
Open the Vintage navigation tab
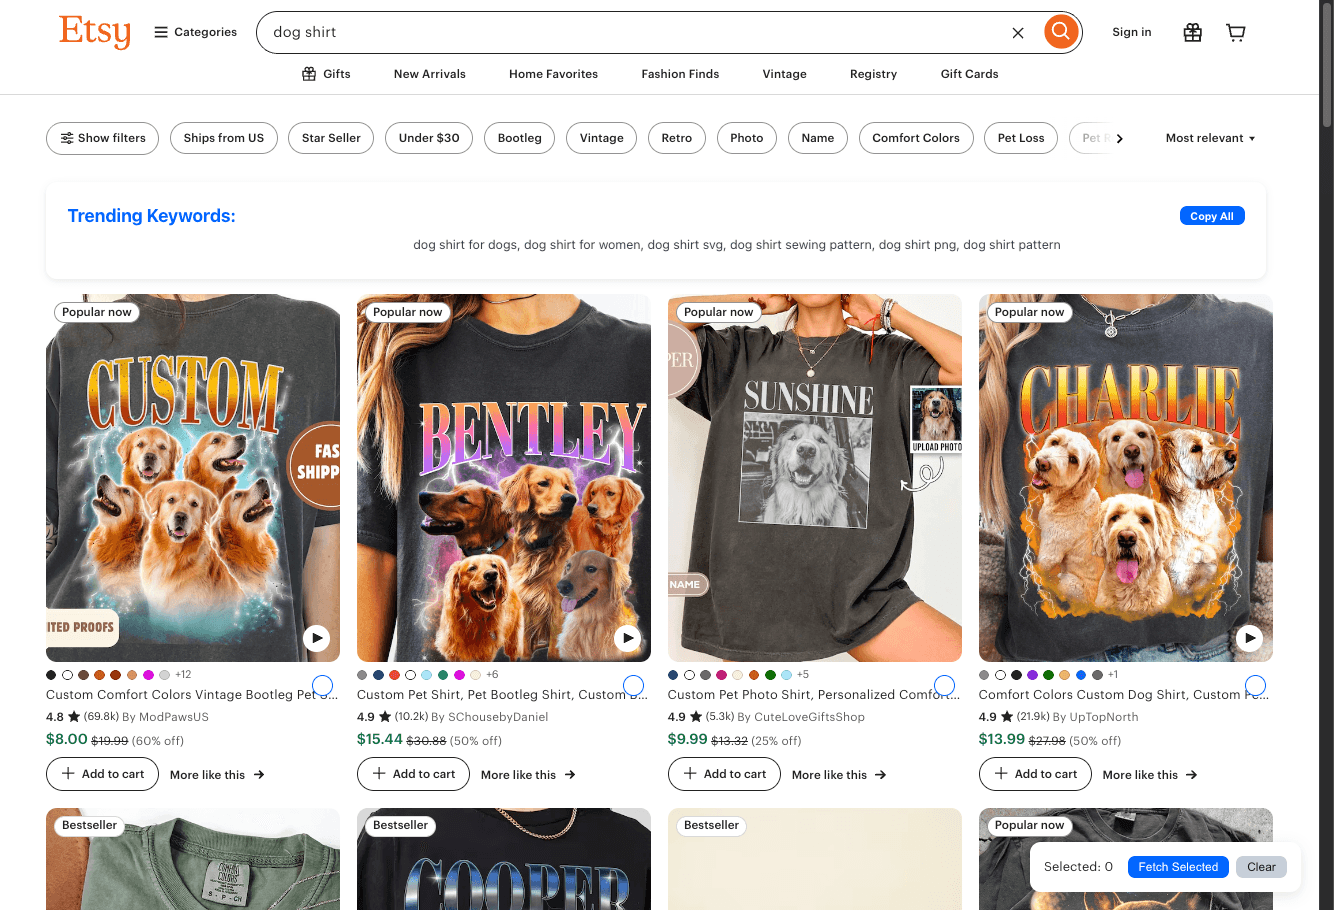pos(784,74)
